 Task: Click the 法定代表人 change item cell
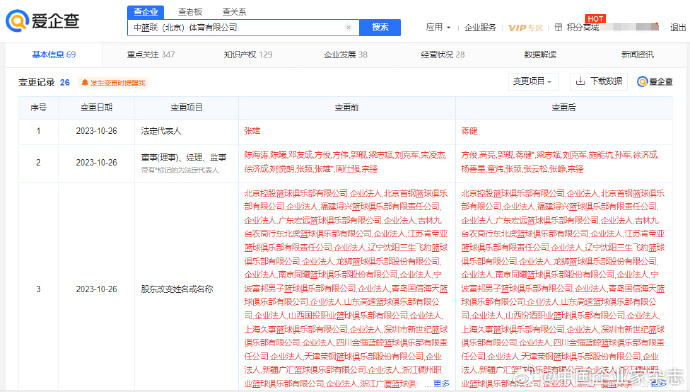pos(161,131)
